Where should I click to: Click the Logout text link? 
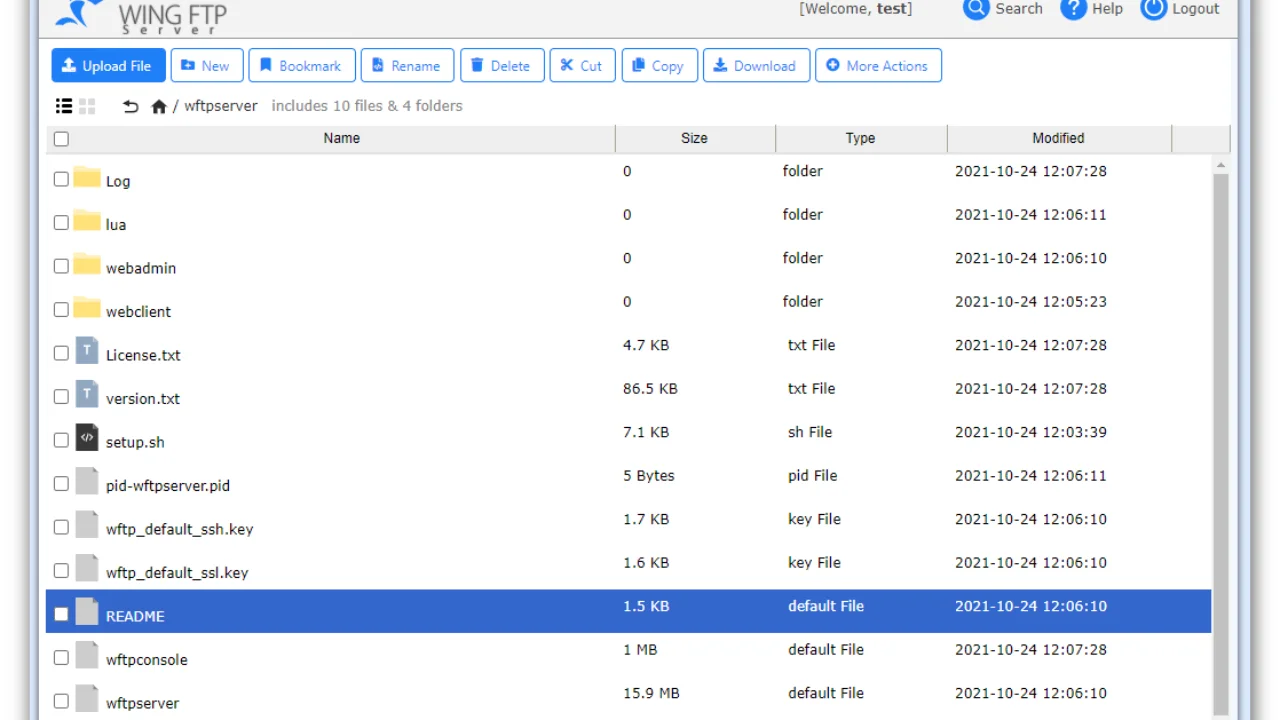(x=1196, y=8)
